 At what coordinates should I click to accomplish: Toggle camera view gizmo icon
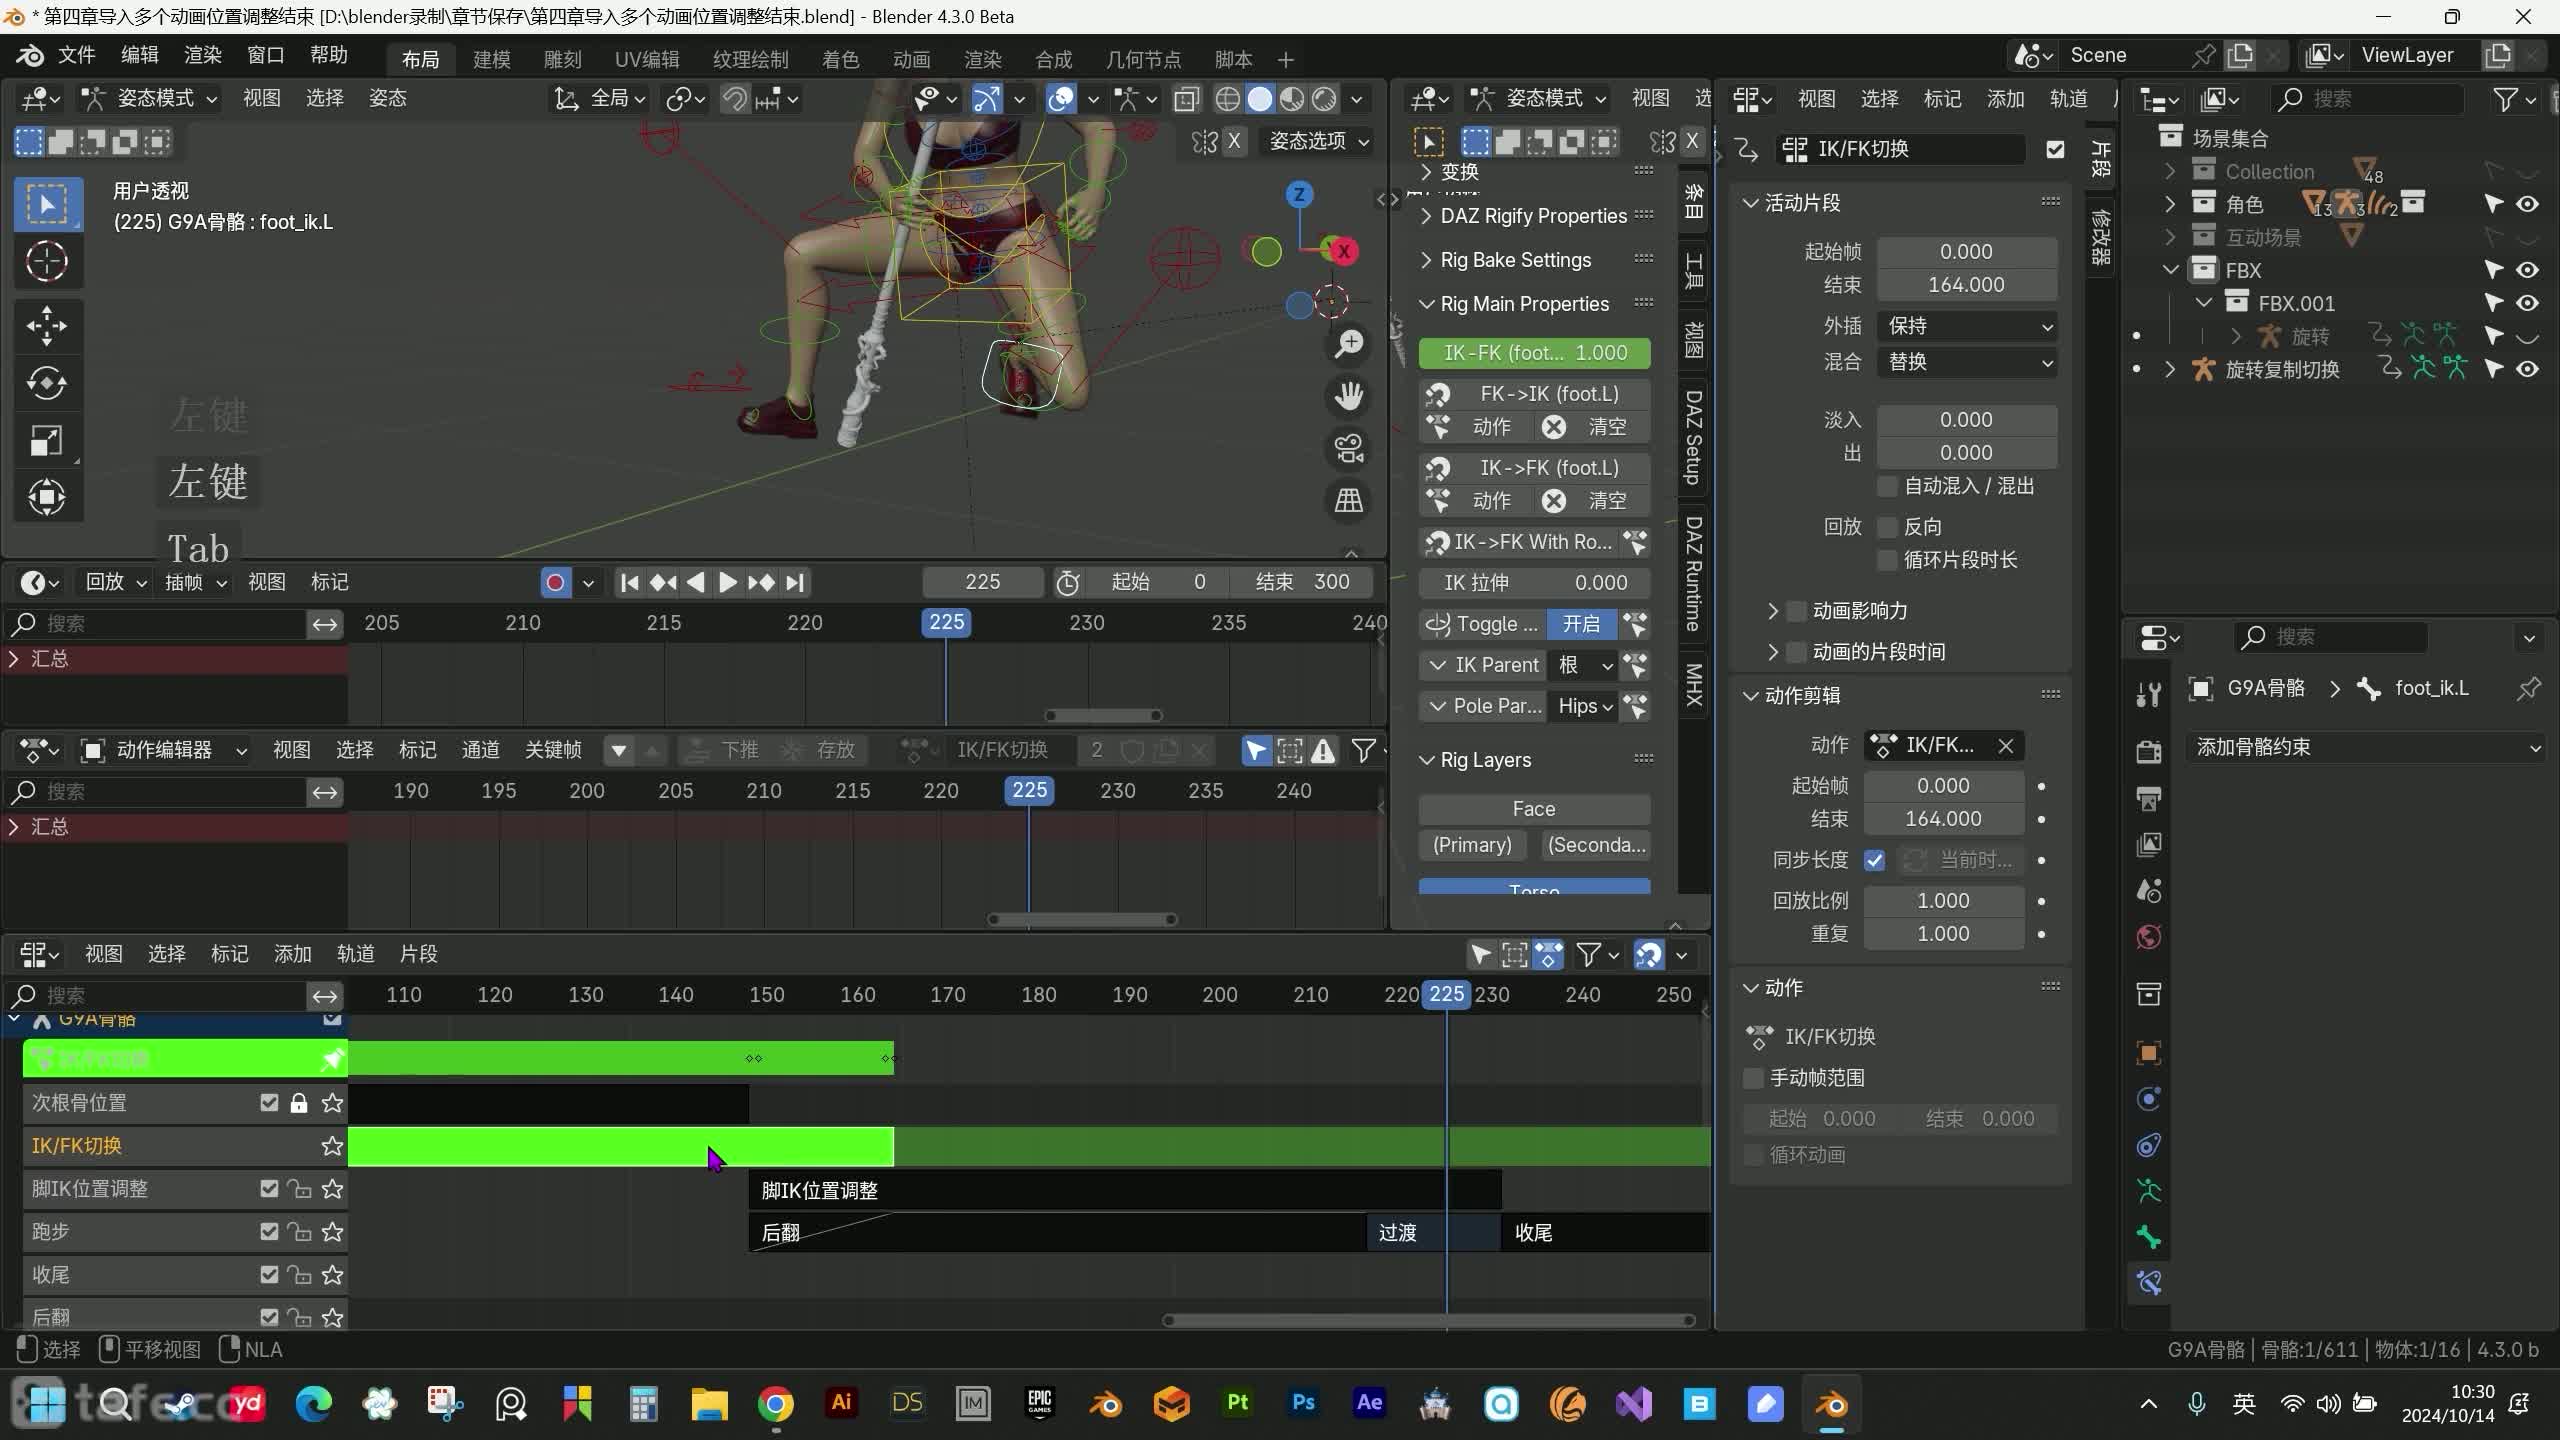pyautogui.click(x=1349, y=448)
